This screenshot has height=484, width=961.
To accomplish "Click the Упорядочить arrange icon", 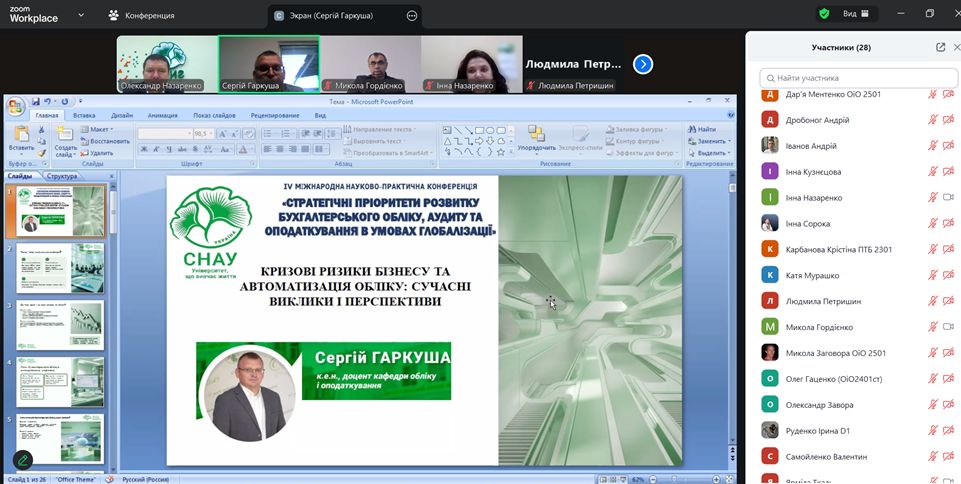I will tap(536, 135).
